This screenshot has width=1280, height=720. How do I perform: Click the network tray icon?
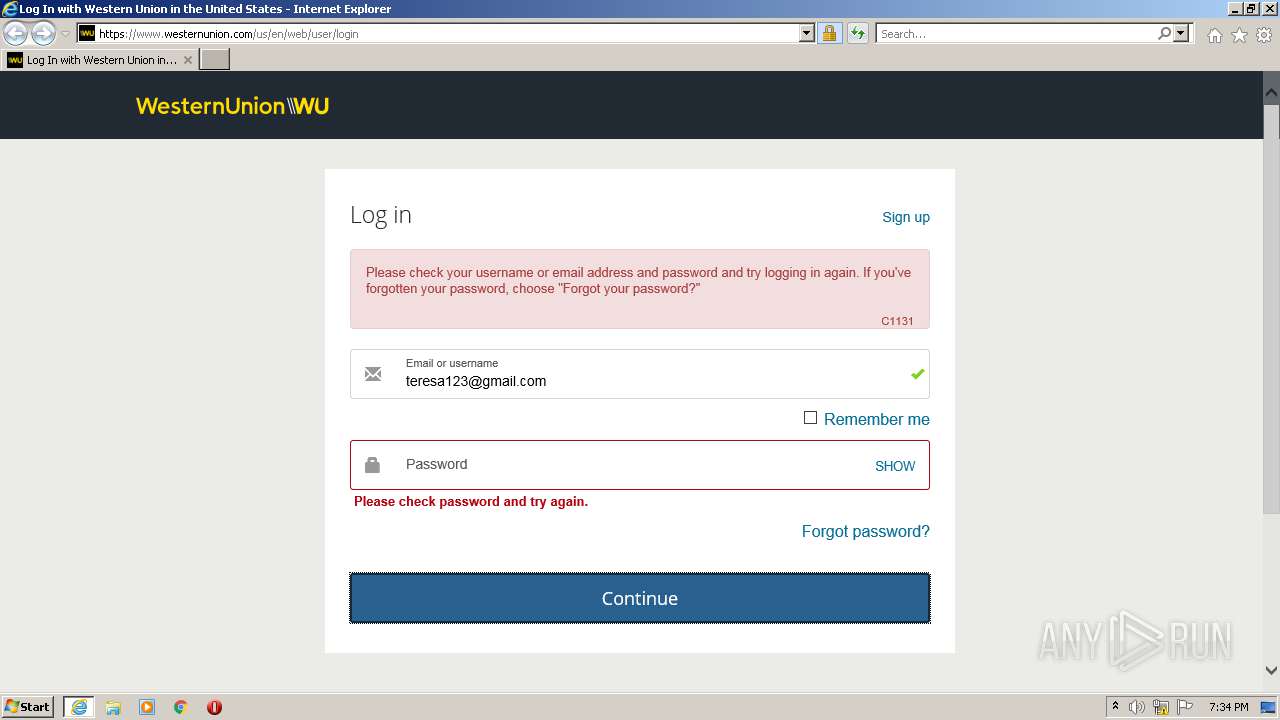[1161, 707]
